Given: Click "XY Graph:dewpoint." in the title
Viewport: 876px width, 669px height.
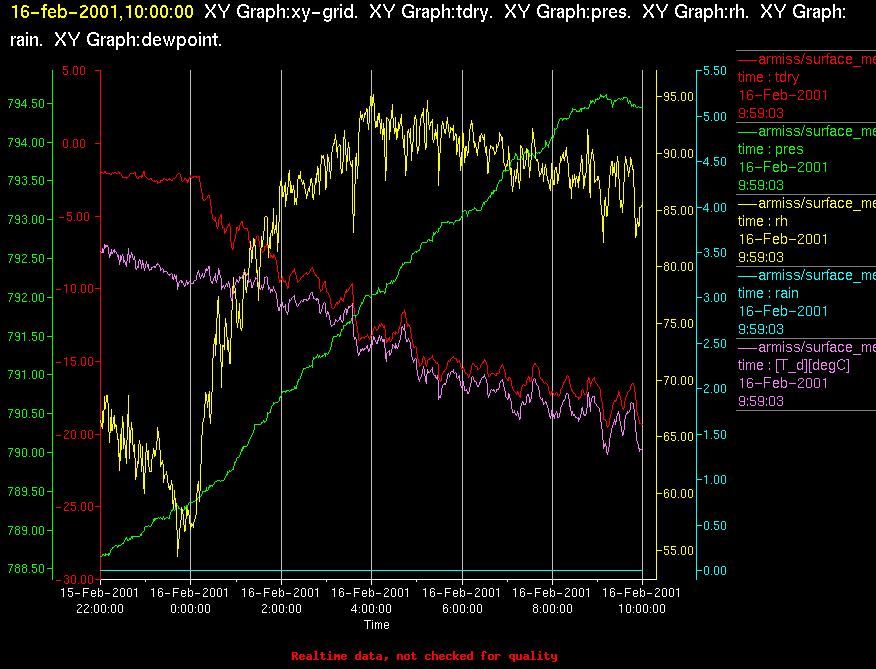Looking at the screenshot, I should click(x=138, y=40).
